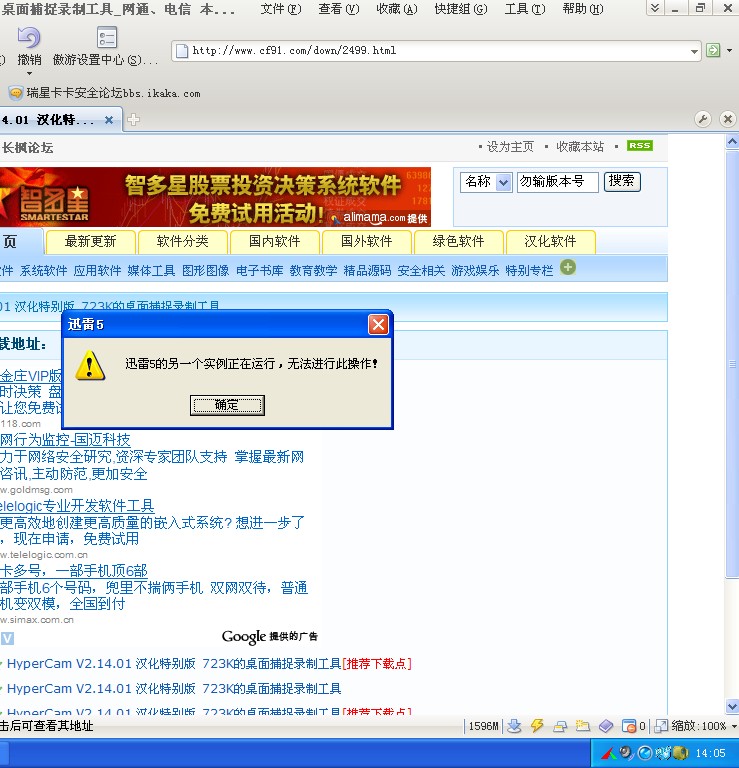Switch to the 汉化软件 tab
Screen dimensions: 739x768
(550, 241)
